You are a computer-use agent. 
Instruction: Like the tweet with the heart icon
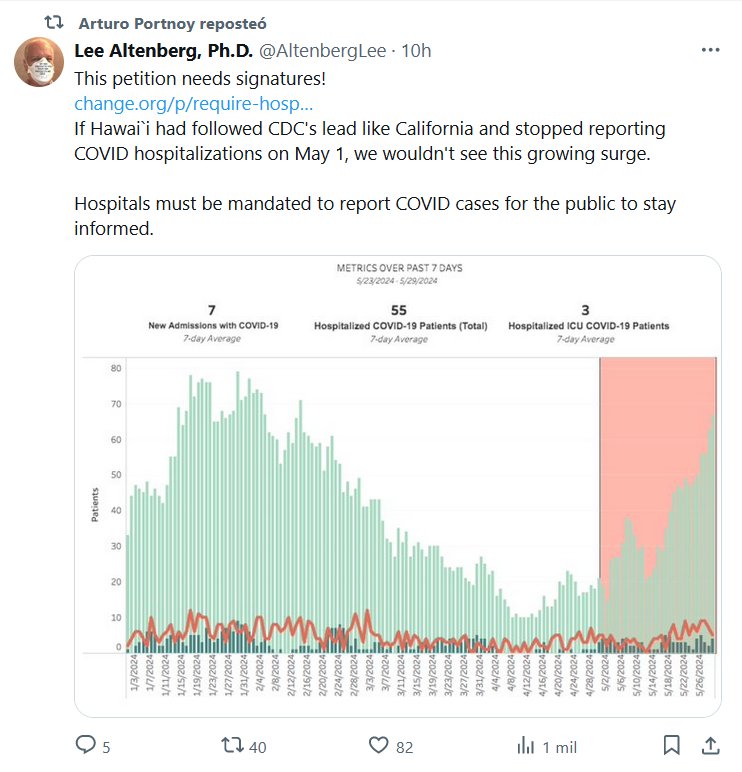pyautogui.click(x=378, y=745)
